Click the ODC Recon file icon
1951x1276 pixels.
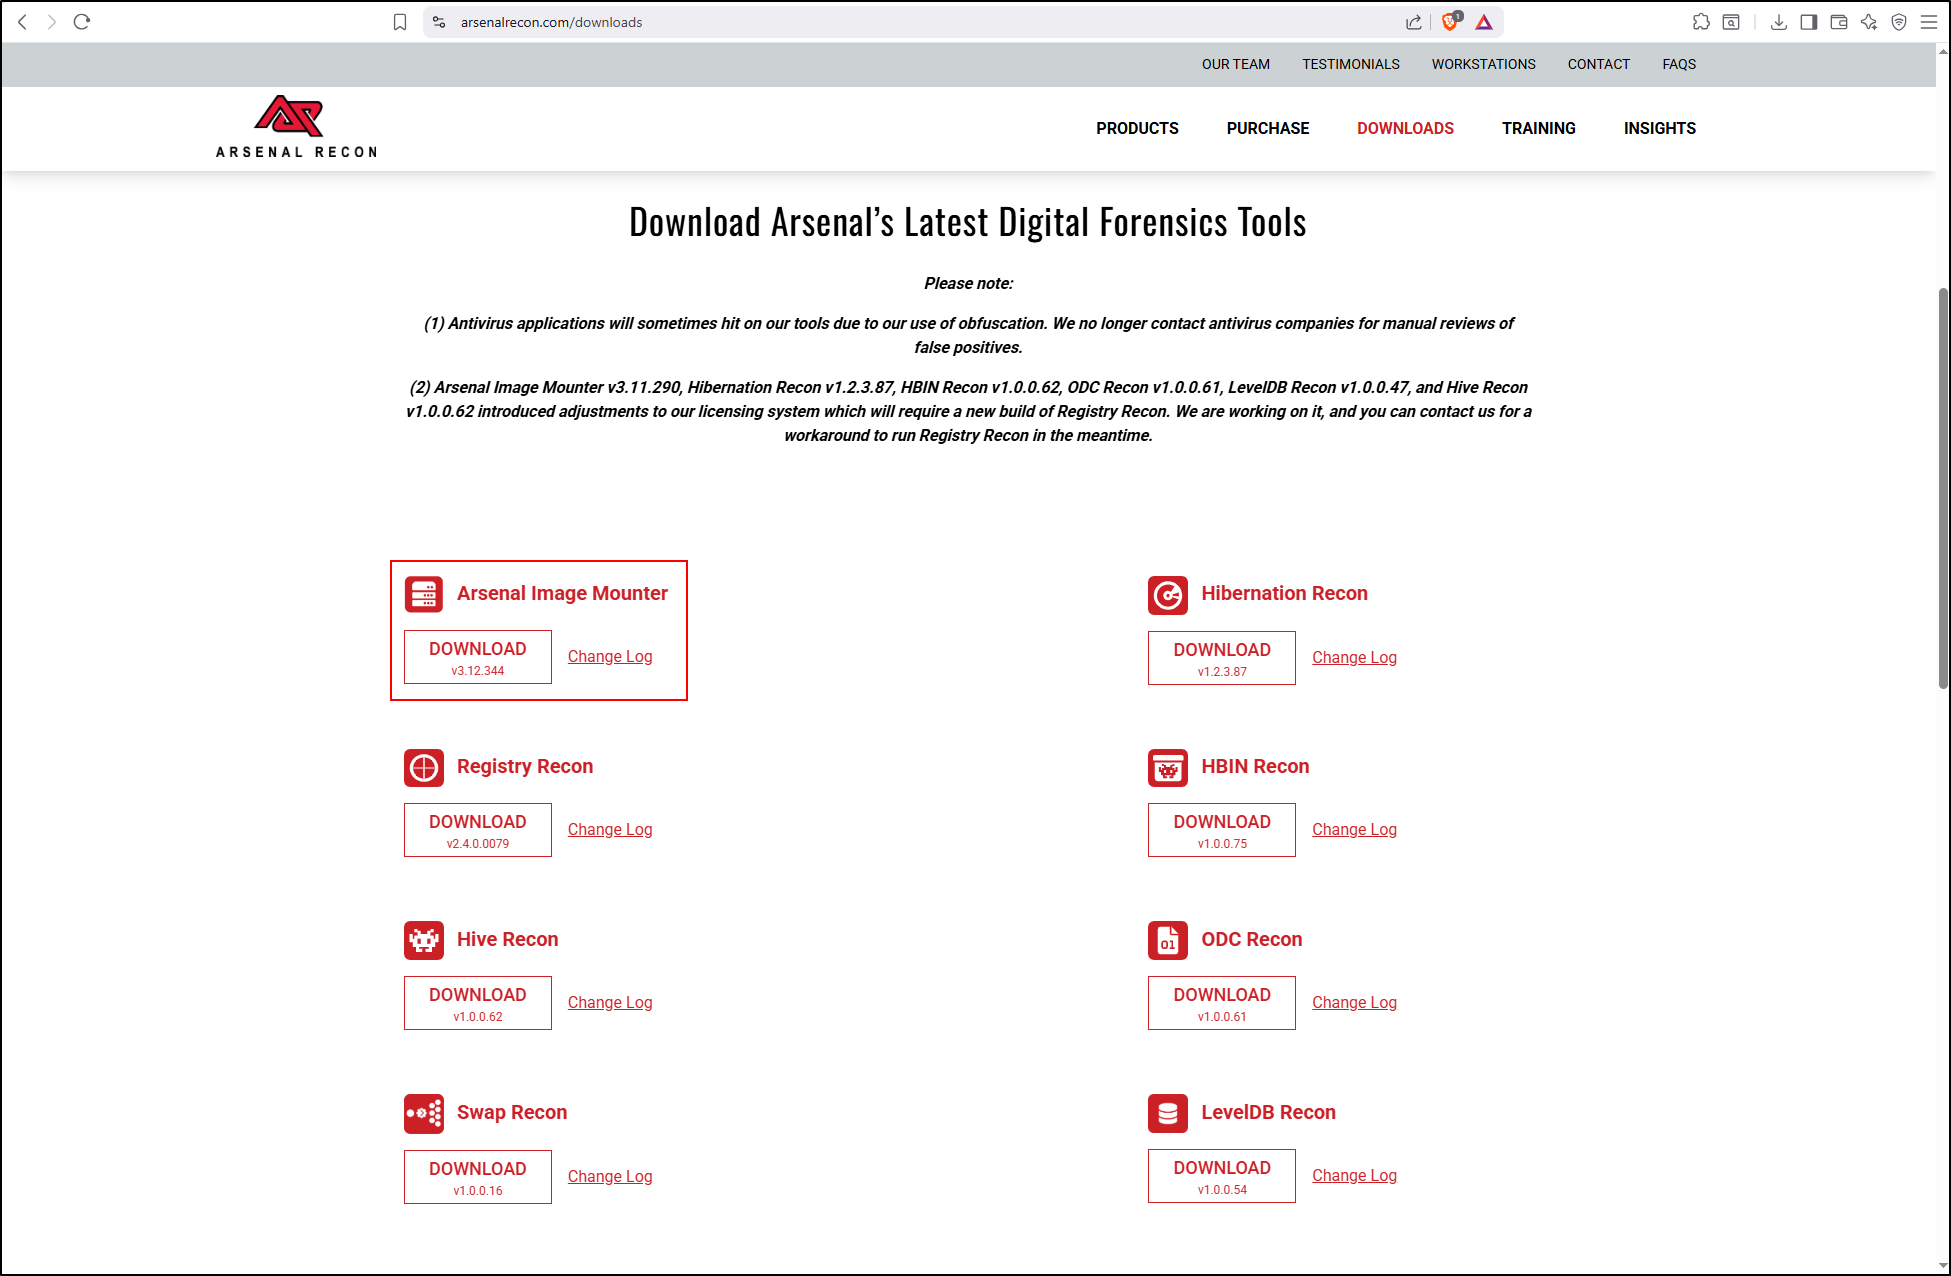click(1168, 940)
